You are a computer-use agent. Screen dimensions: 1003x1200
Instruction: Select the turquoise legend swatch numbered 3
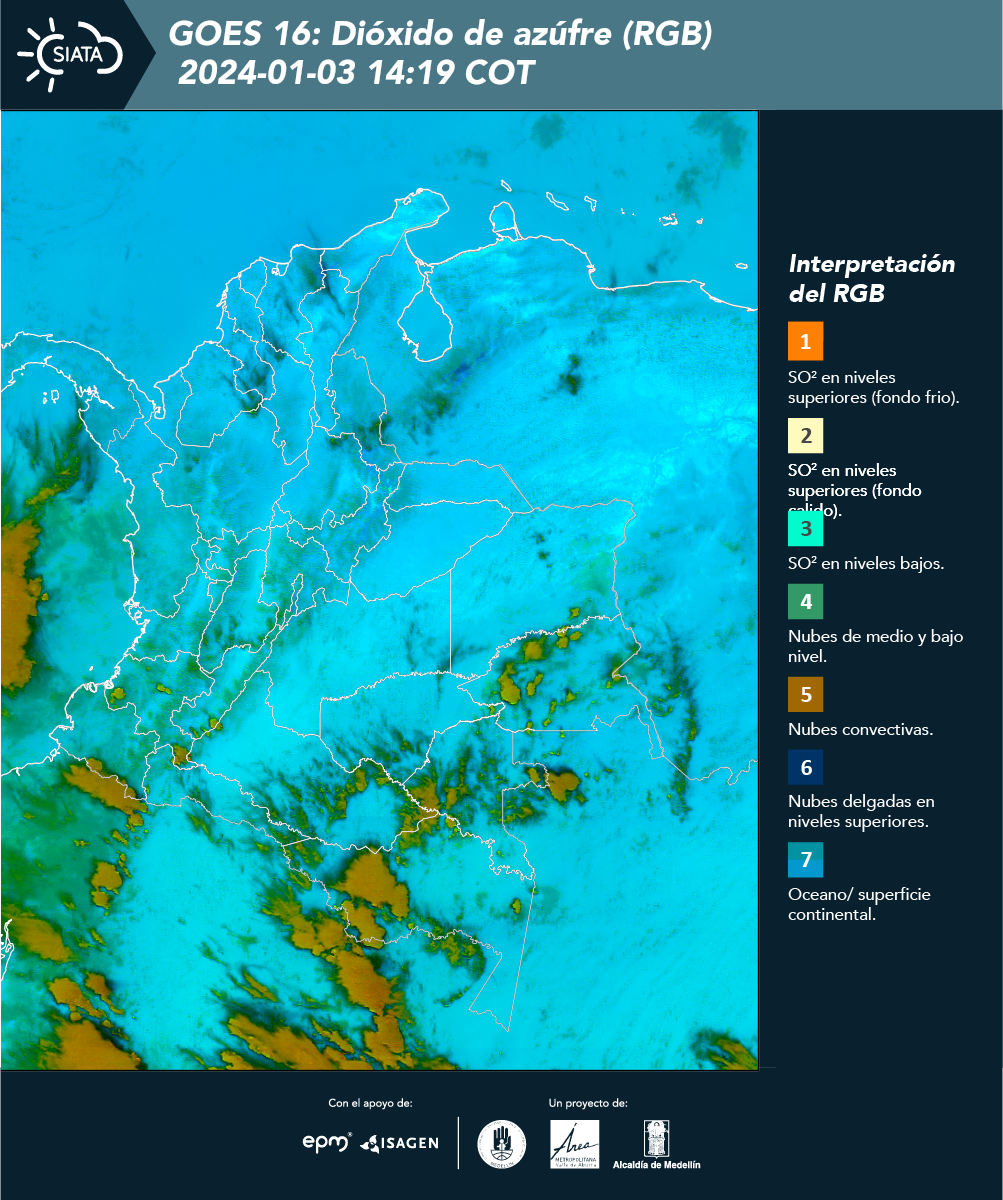pos(805,528)
